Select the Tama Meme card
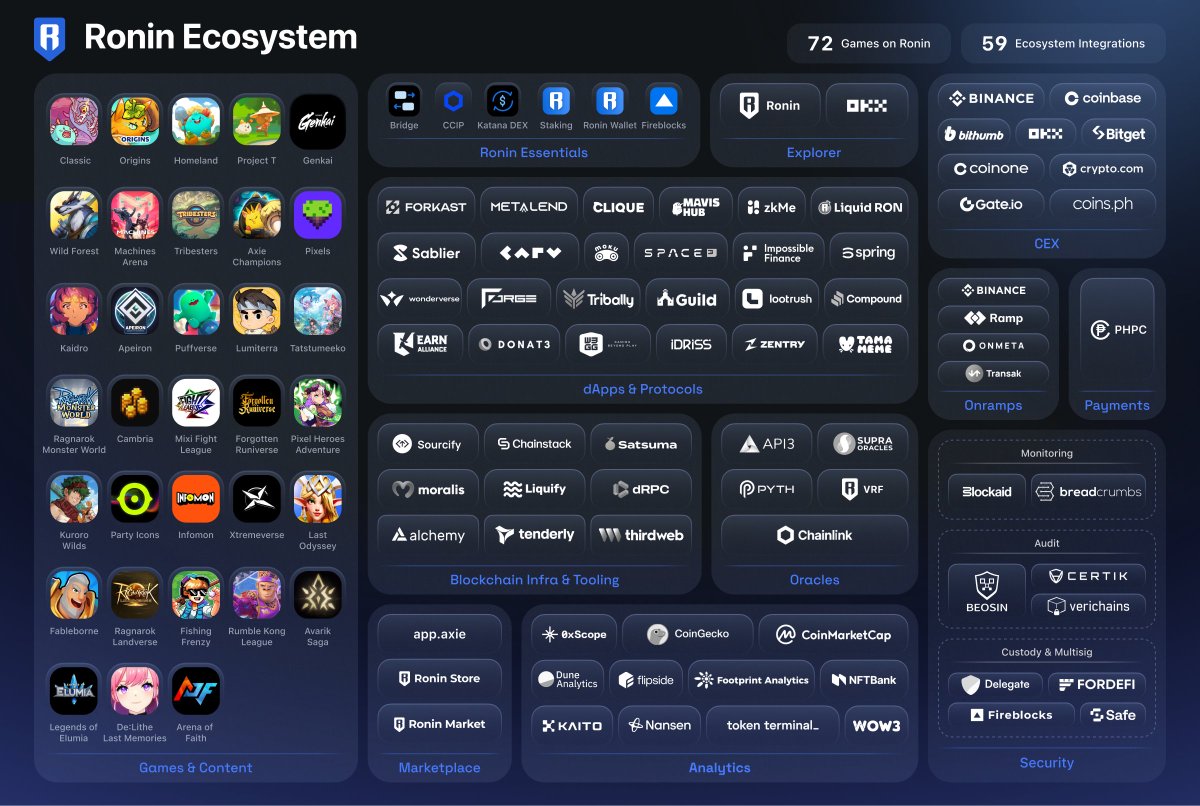This screenshot has height=806, width=1200. tap(865, 344)
